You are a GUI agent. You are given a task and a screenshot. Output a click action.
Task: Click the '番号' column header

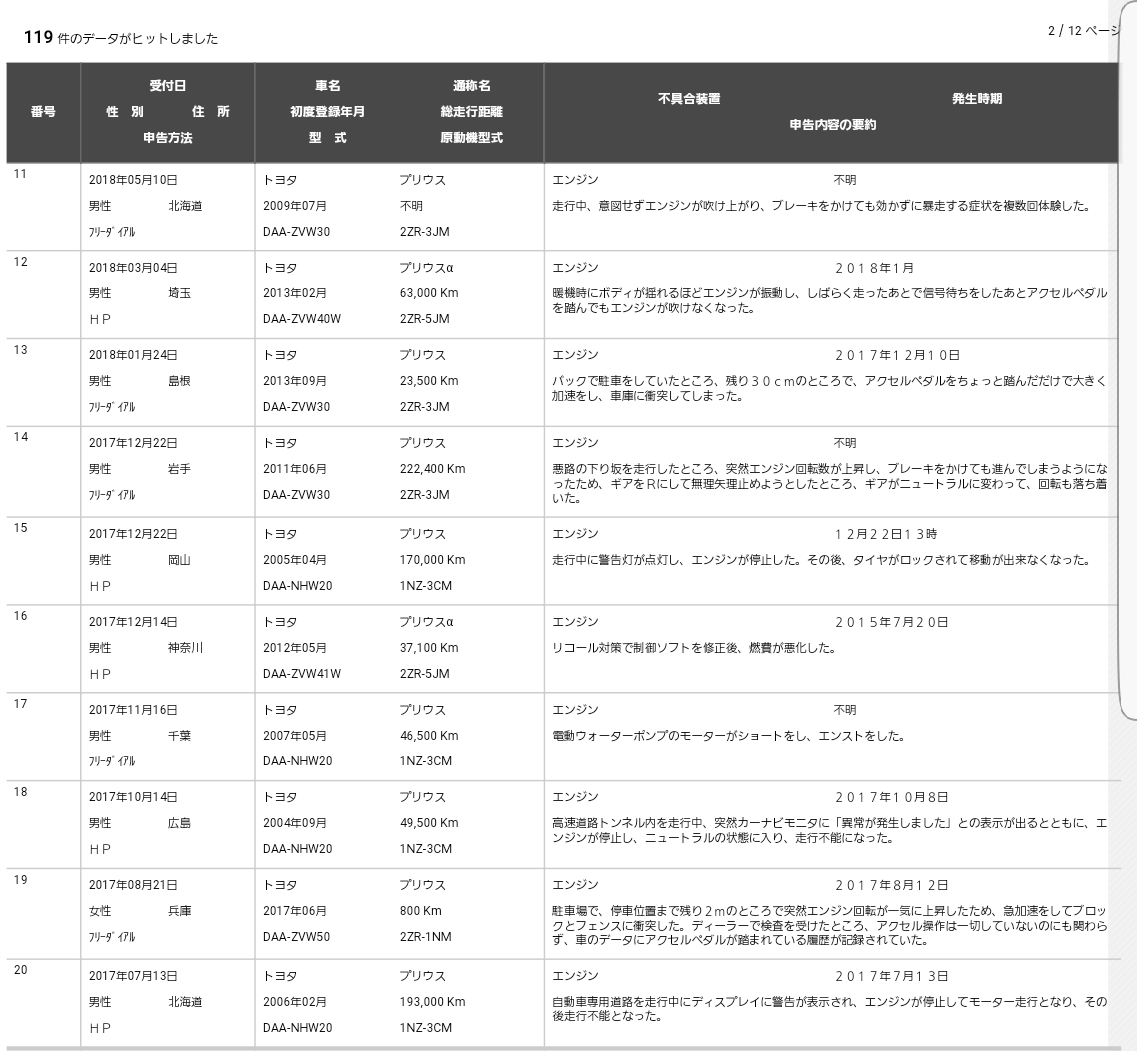(43, 112)
